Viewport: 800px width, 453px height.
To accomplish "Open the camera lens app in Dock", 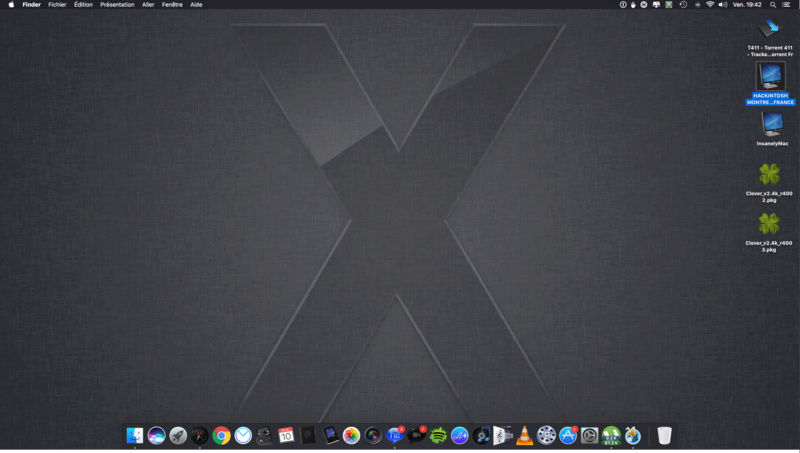I will tap(373, 435).
